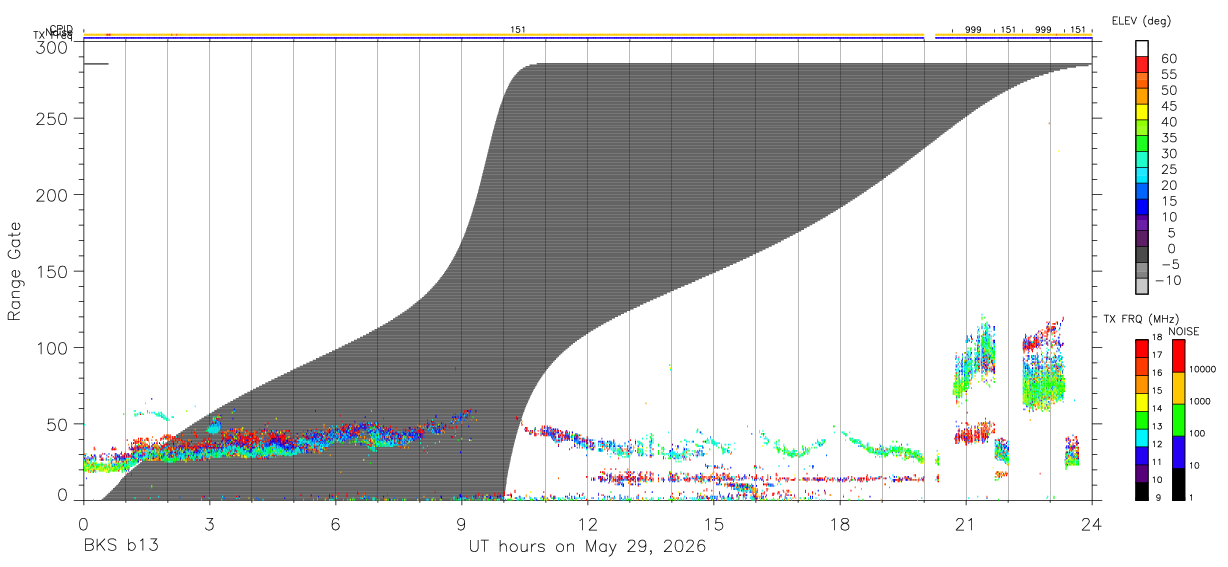Click the black bottom swatch of TX FRQ bar
This screenshot has height=567, width=1228.
point(1141,491)
